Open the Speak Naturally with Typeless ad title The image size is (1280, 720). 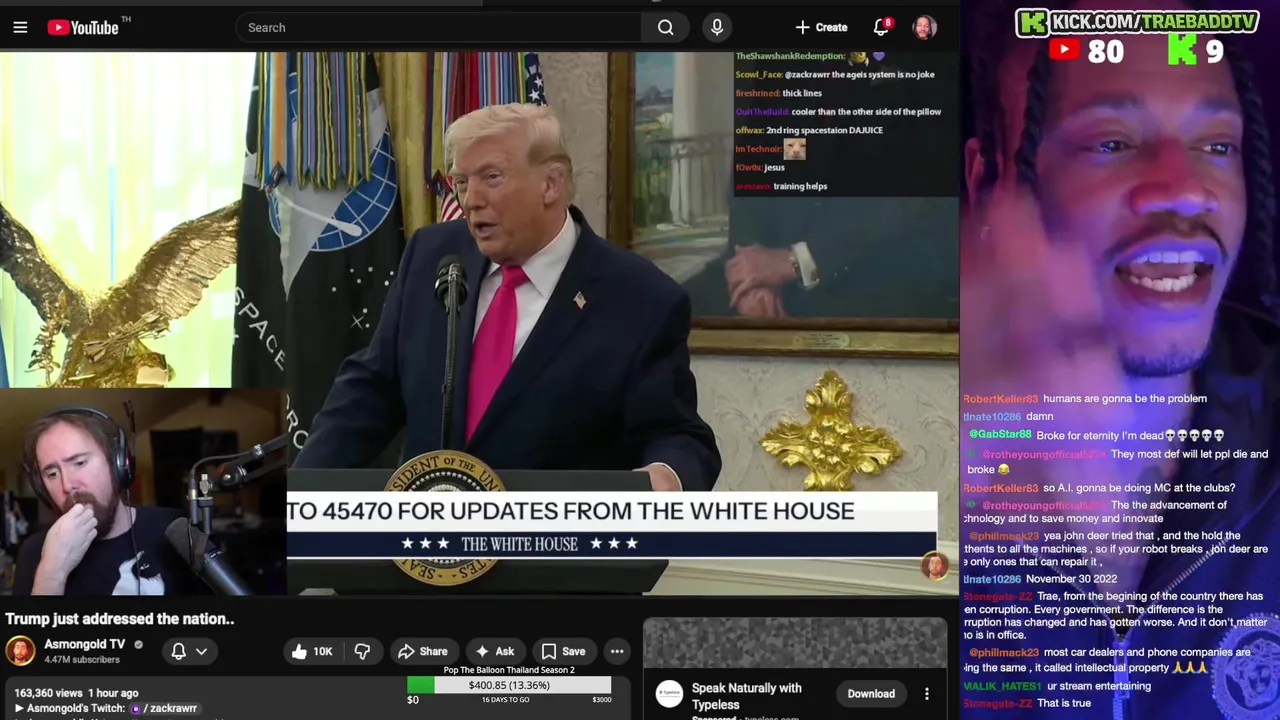[x=747, y=696]
